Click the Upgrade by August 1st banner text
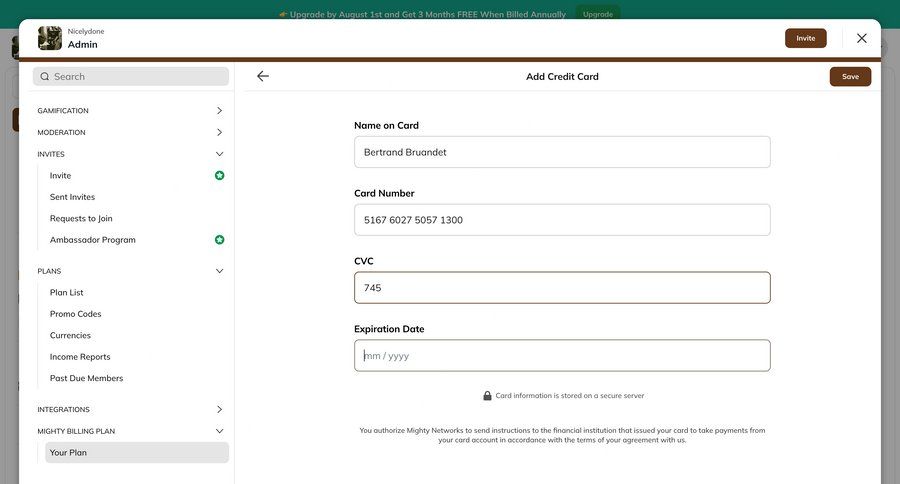This screenshot has height=484, width=900. click(x=428, y=14)
